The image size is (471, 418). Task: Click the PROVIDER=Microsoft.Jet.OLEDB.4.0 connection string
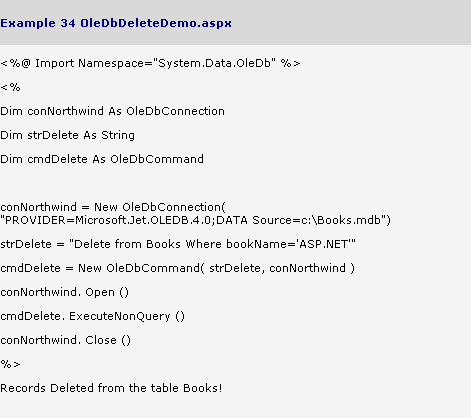coord(195,220)
